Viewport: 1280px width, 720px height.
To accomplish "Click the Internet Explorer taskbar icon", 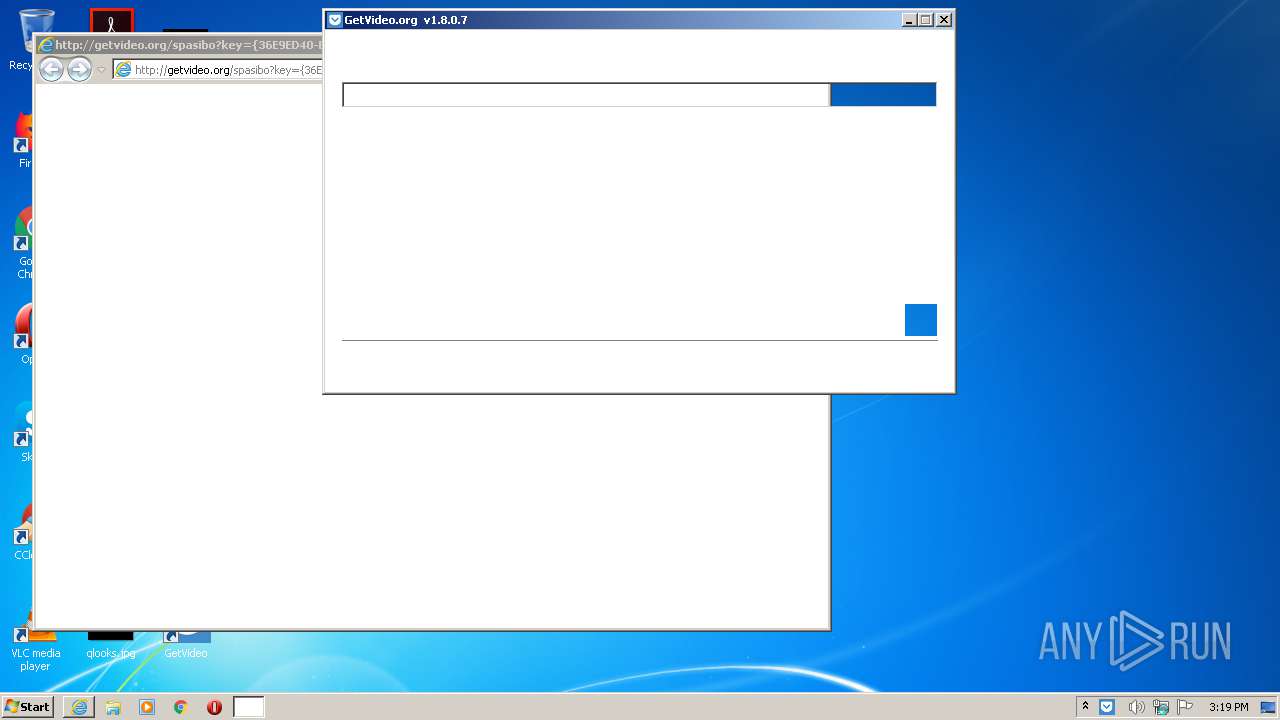I will click(79, 707).
